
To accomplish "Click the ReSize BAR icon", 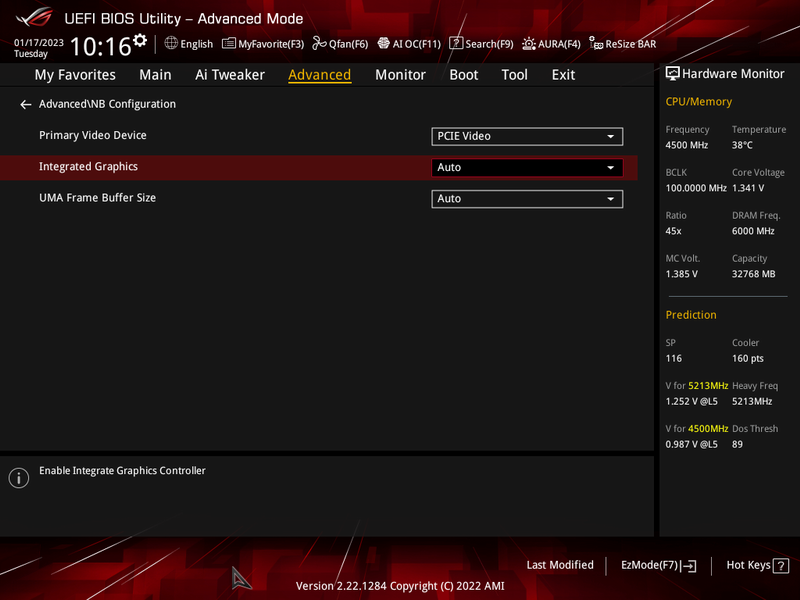I will (x=596, y=43).
